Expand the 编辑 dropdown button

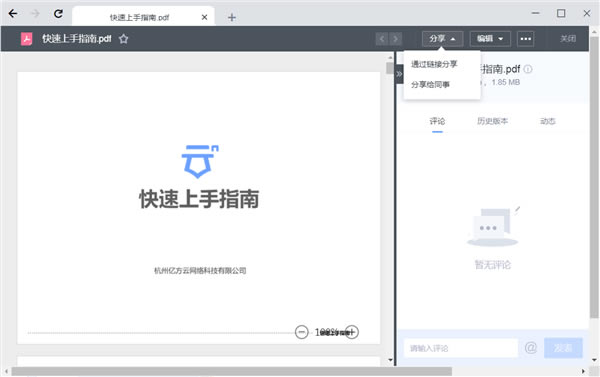(490, 39)
